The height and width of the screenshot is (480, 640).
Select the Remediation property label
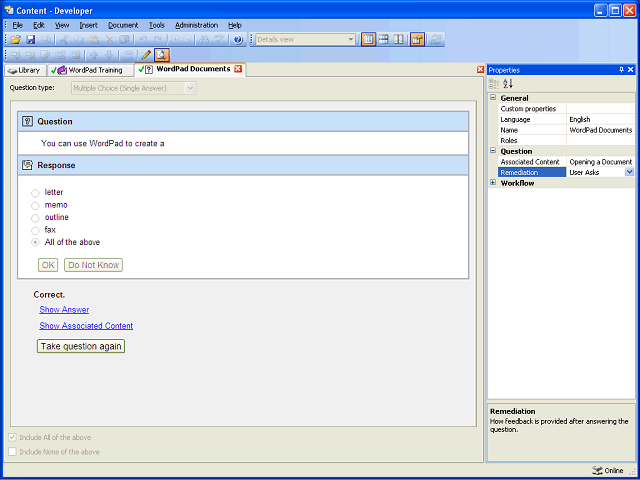coord(532,172)
